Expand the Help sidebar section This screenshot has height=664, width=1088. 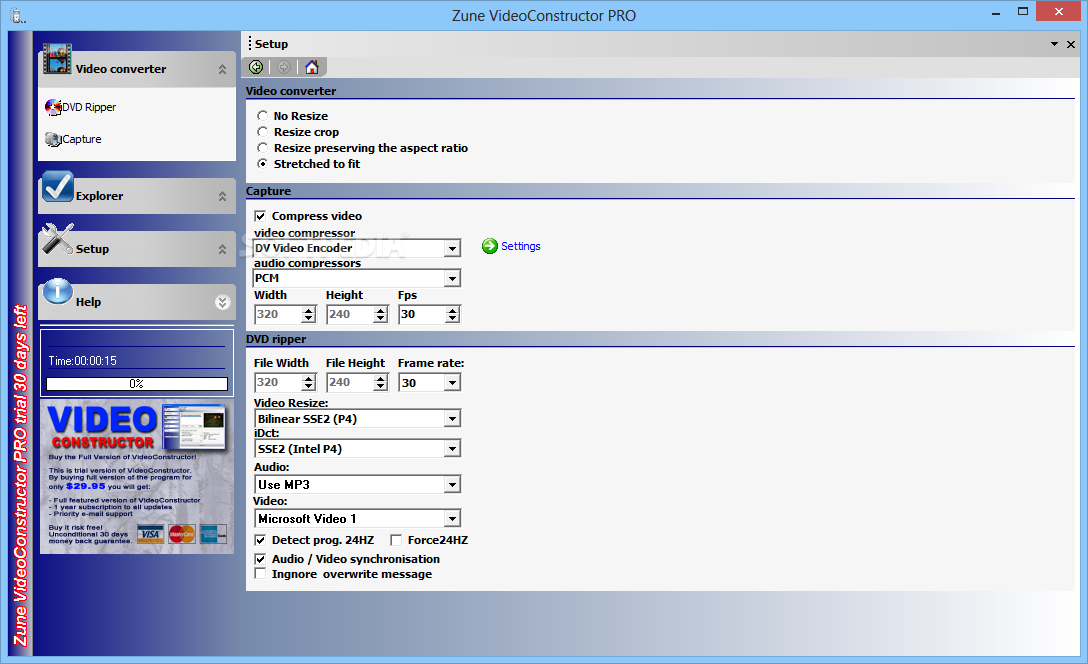coord(222,302)
